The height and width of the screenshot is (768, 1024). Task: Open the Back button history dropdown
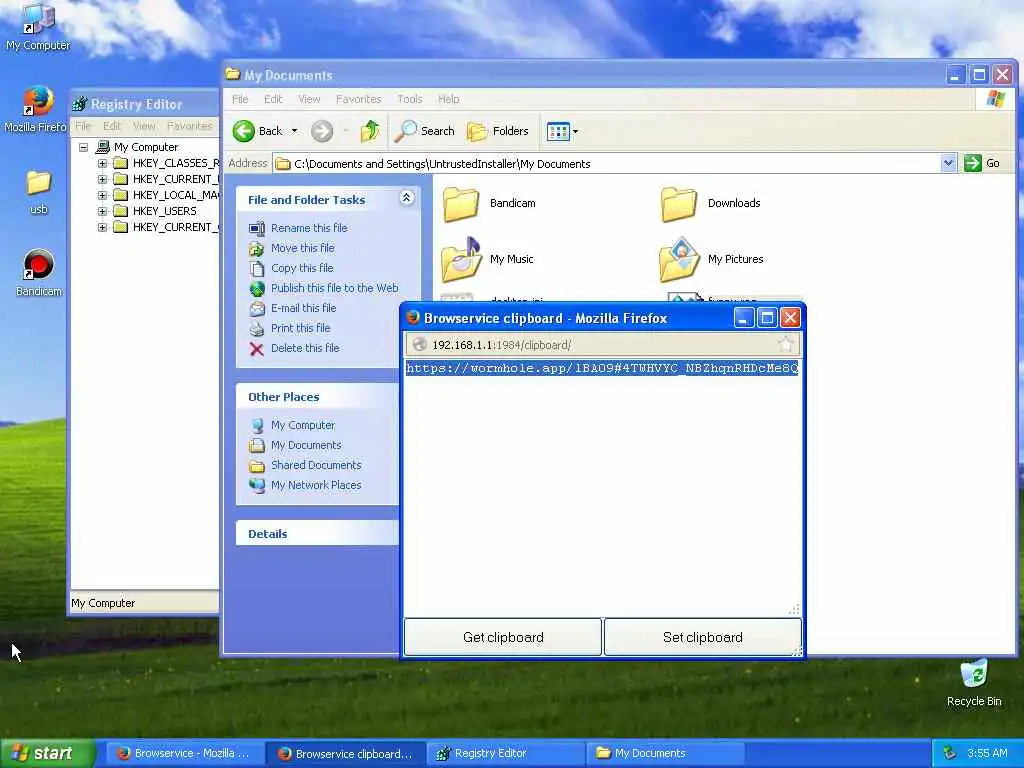295,131
